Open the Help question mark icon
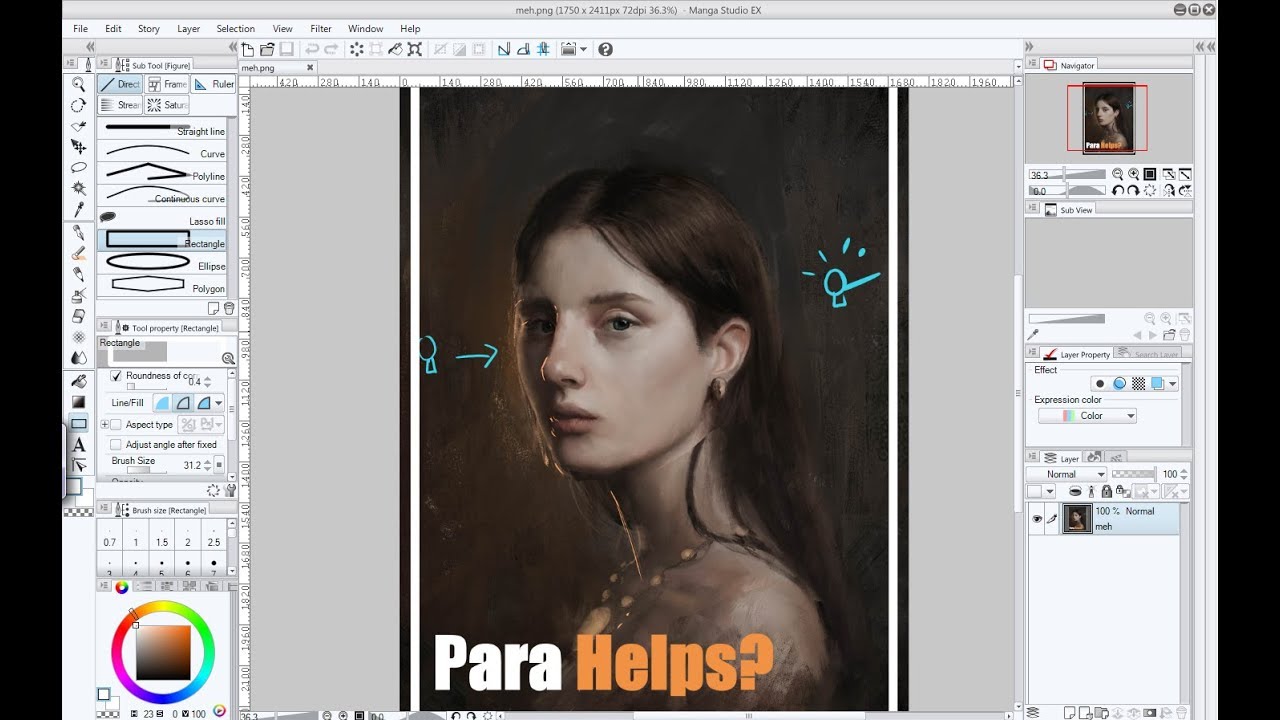 [605, 49]
